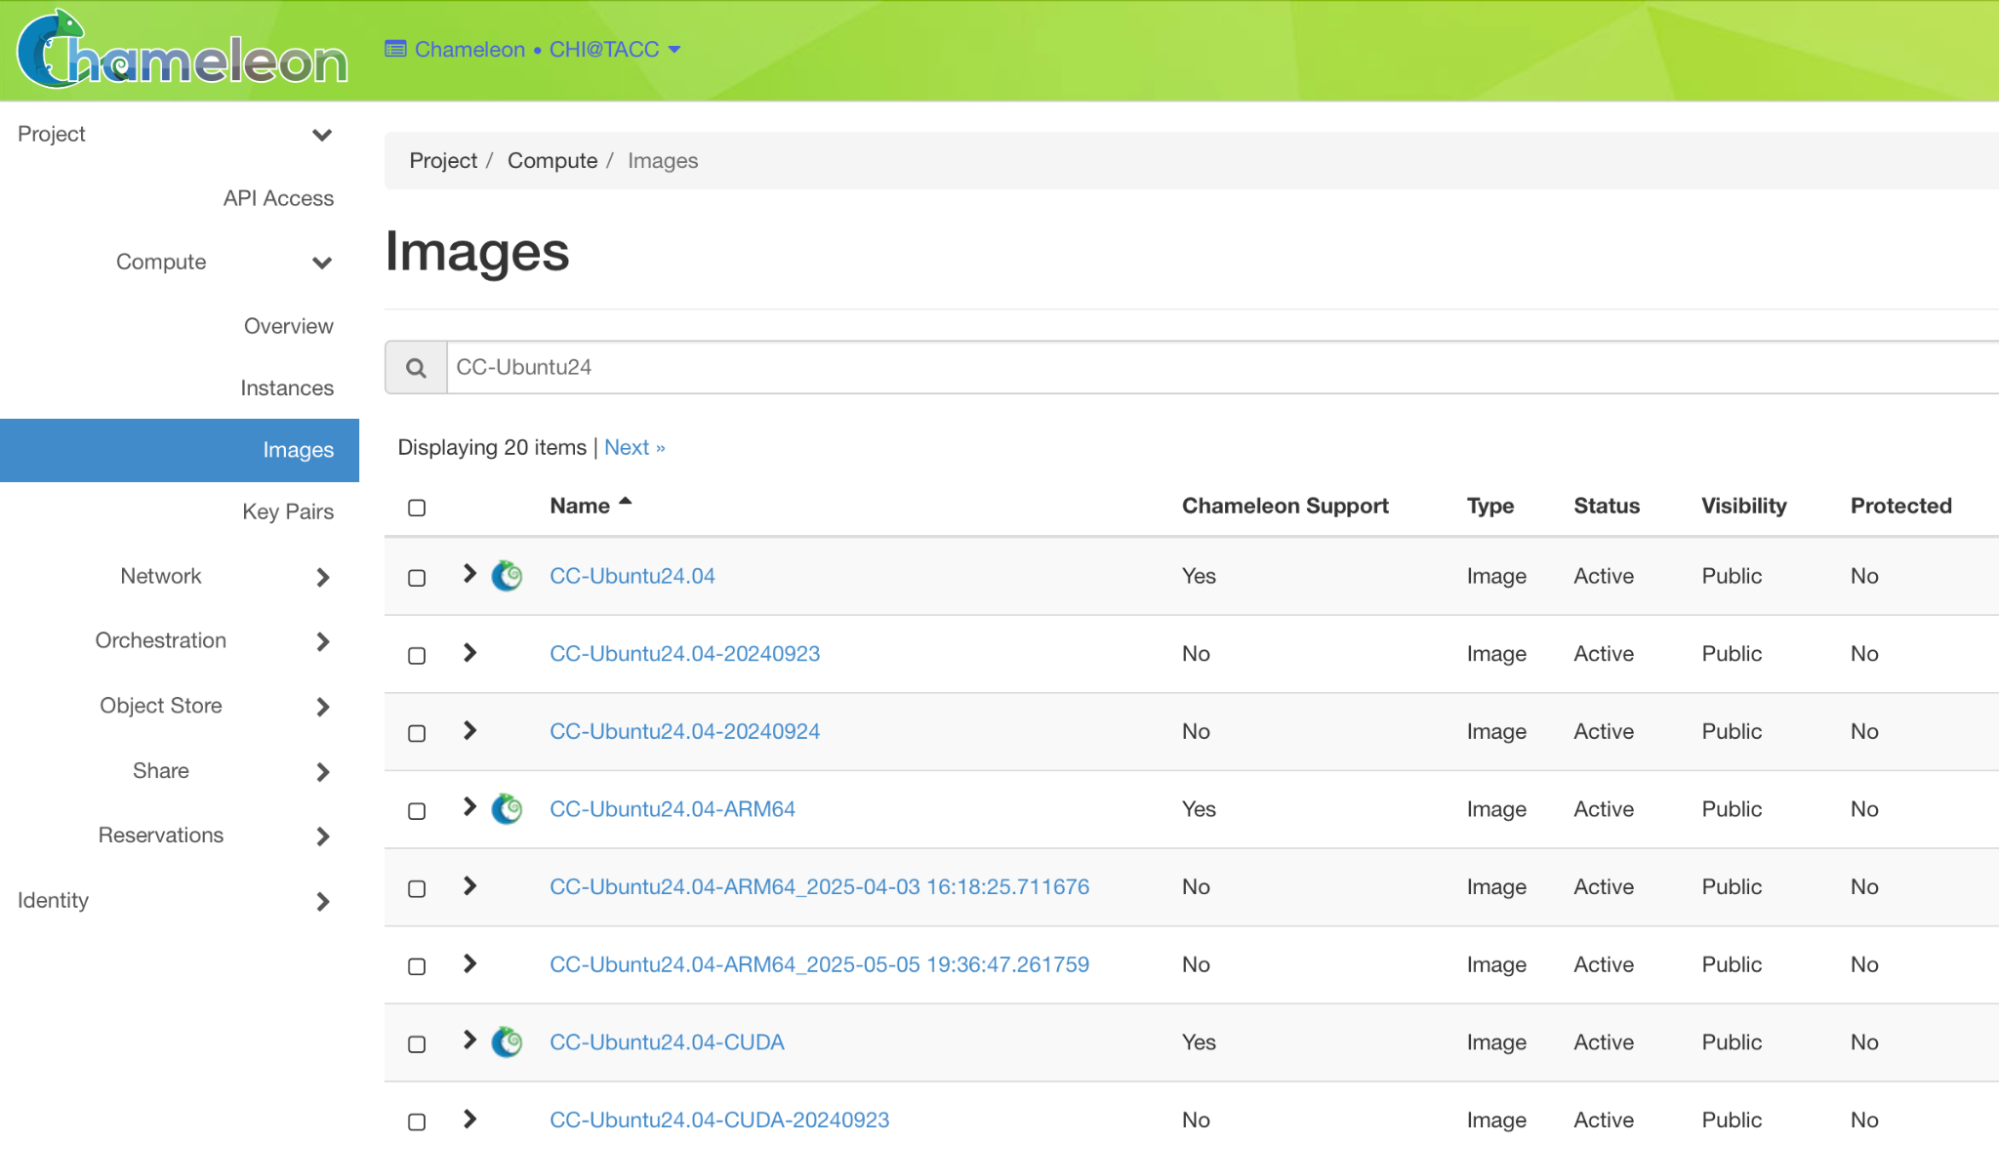
Task: Select the CC-Ubuntu24.04-ARM64 row checkbox
Action: [x=417, y=811]
